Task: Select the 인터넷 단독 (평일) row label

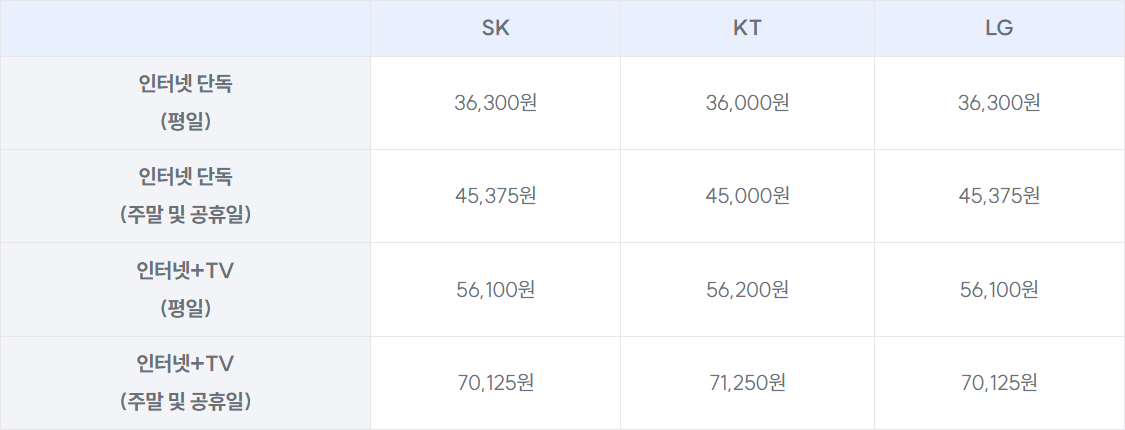Action: coord(186,103)
